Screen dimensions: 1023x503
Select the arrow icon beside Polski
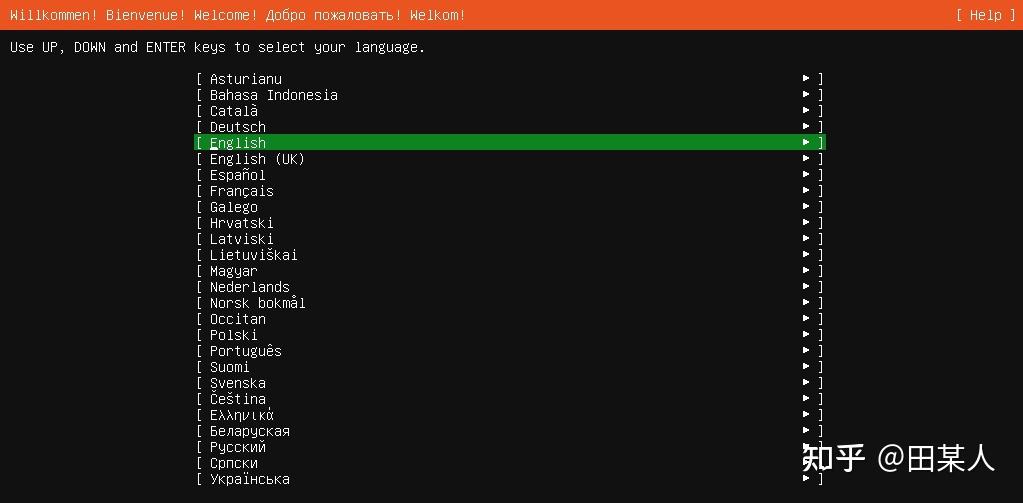pyautogui.click(x=806, y=335)
